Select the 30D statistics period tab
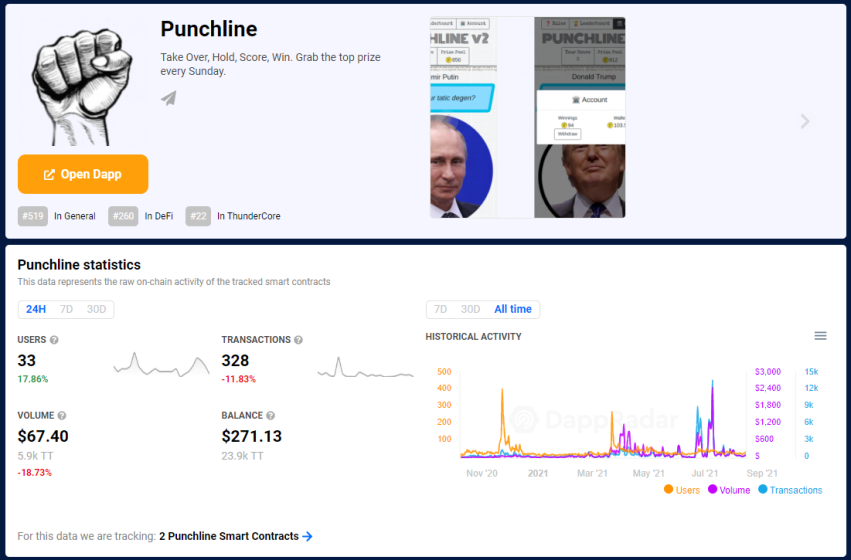Viewport: 851px width, 560px height. tap(97, 309)
